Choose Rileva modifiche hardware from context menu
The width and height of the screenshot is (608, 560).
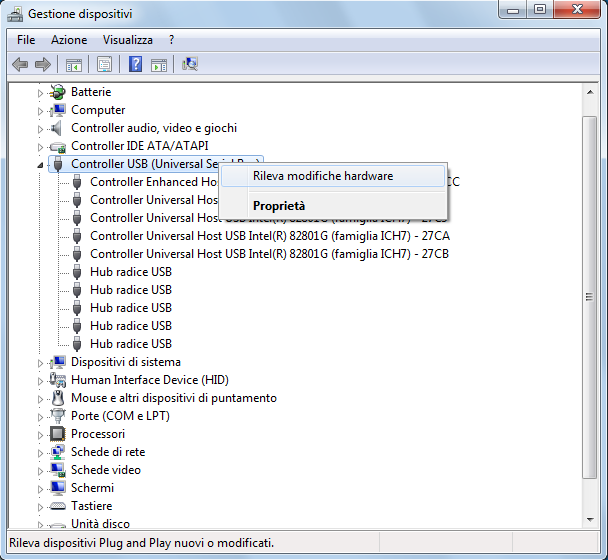(x=333, y=176)
